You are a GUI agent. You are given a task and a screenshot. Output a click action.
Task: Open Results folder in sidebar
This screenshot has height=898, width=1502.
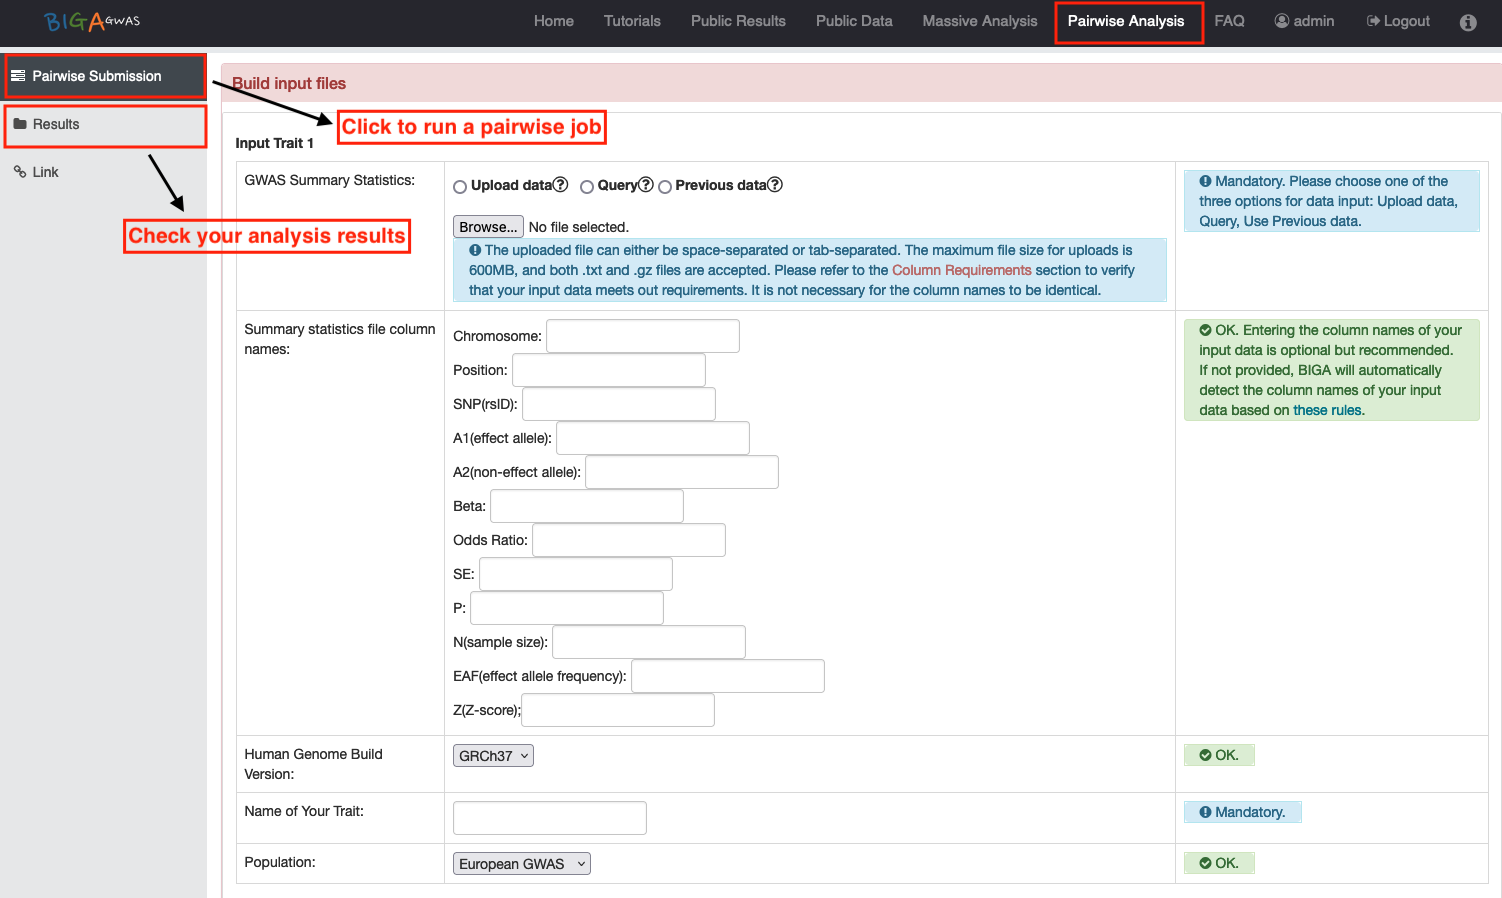56,124
